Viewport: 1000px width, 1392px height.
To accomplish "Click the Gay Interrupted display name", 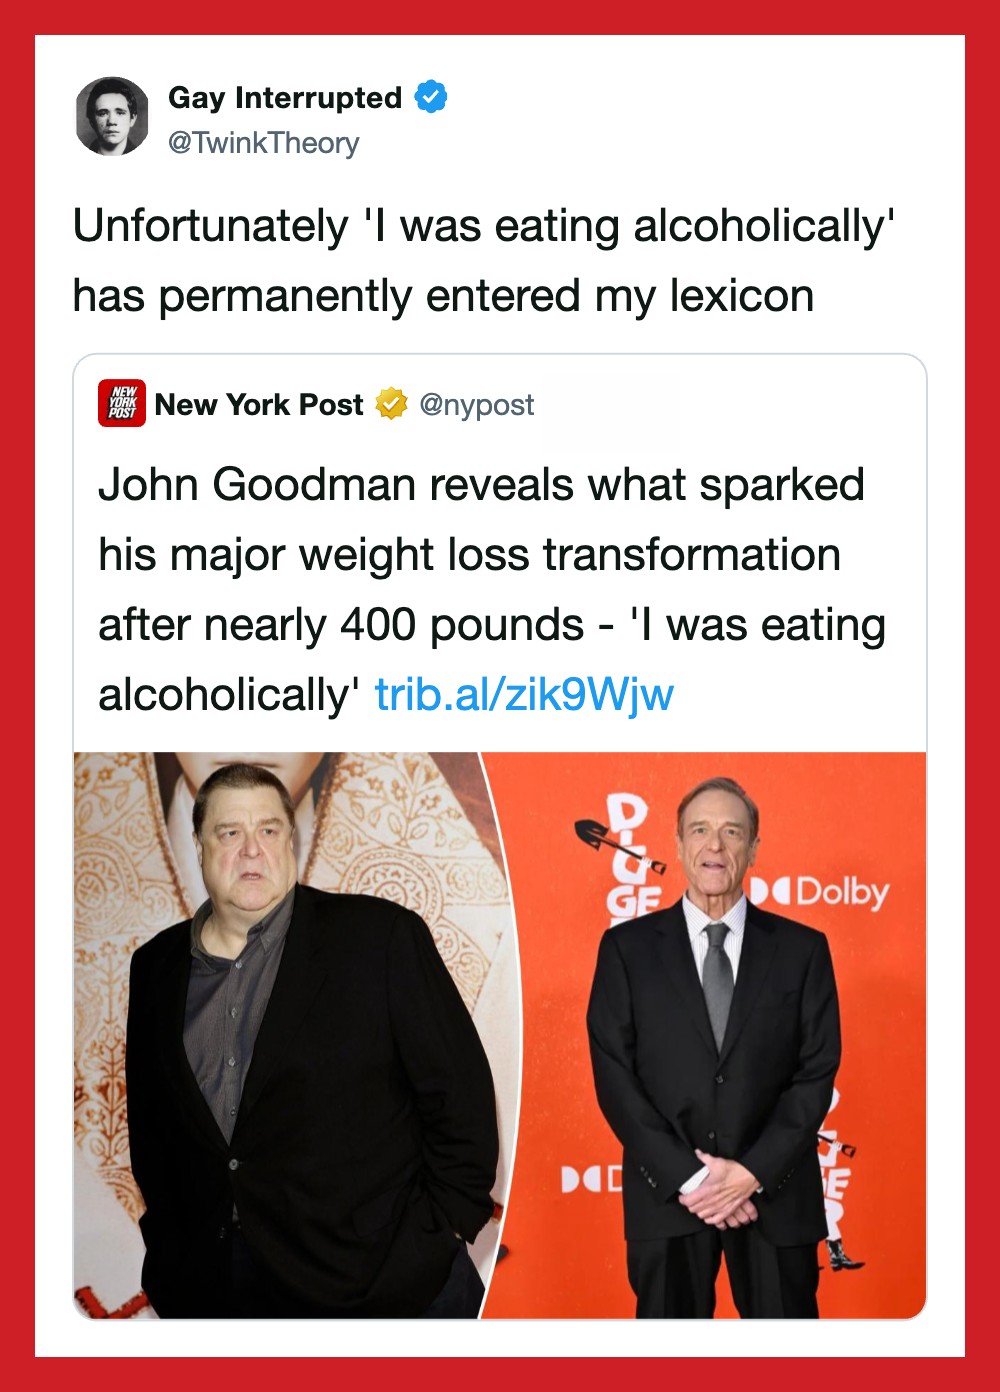I will coord(285,98).
